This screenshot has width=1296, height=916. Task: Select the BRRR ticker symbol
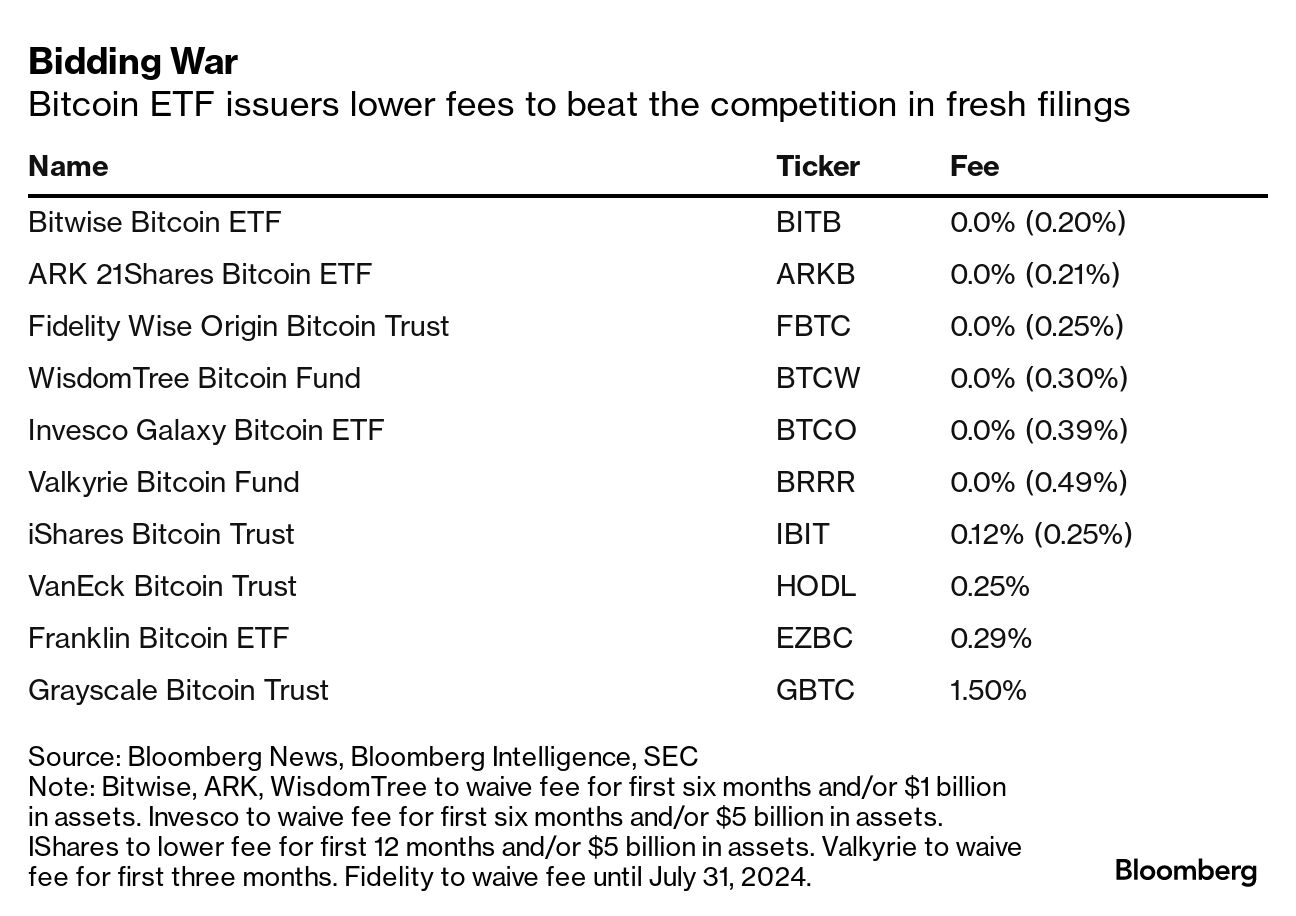tap(815, 482)
